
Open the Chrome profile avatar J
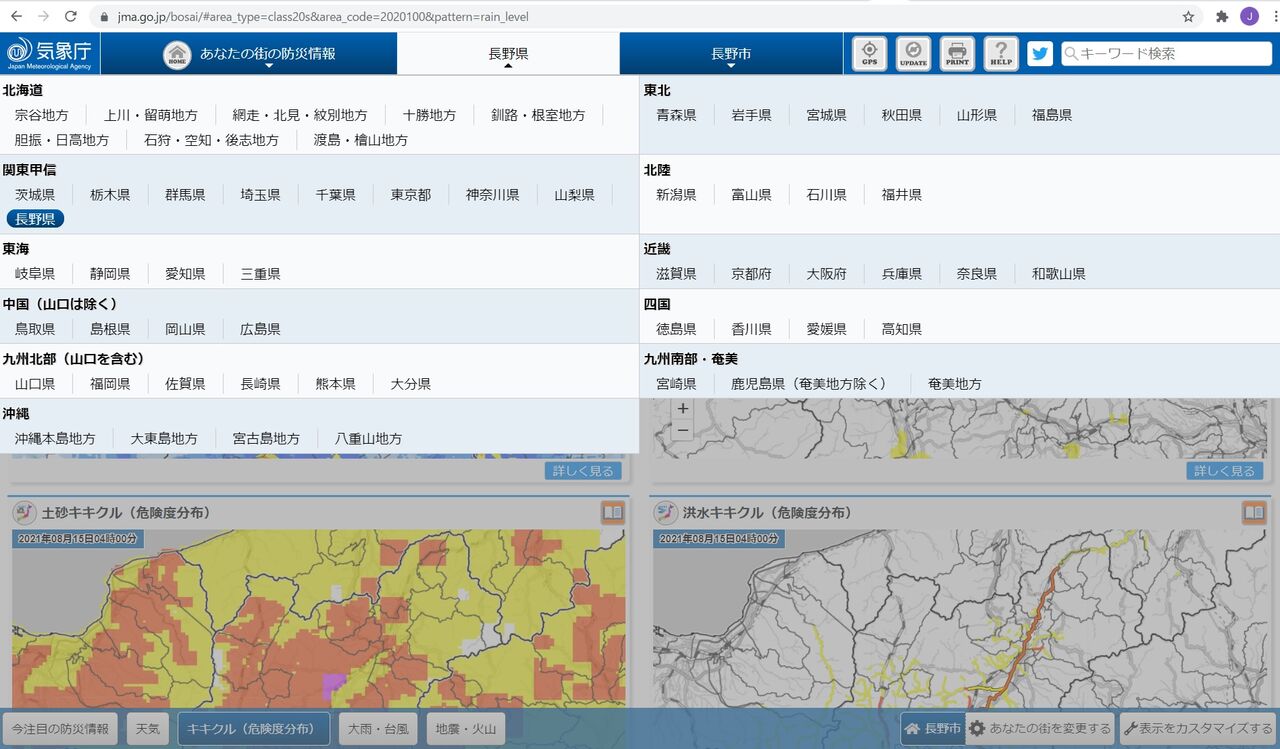pos(1249,16)
